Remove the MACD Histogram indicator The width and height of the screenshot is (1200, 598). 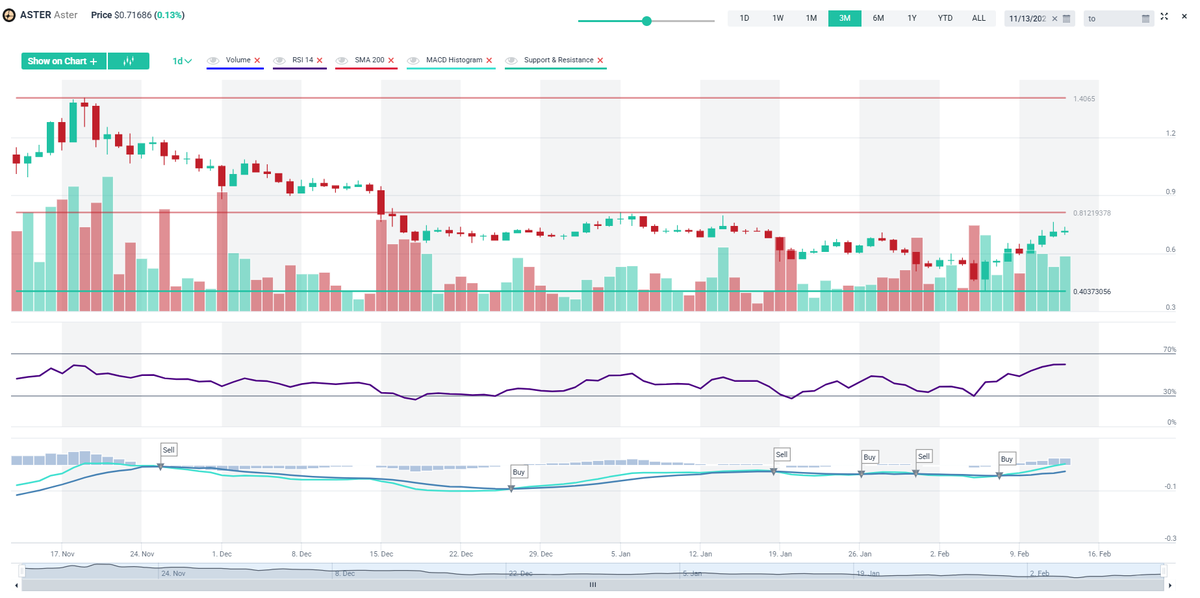coord(487,60)
